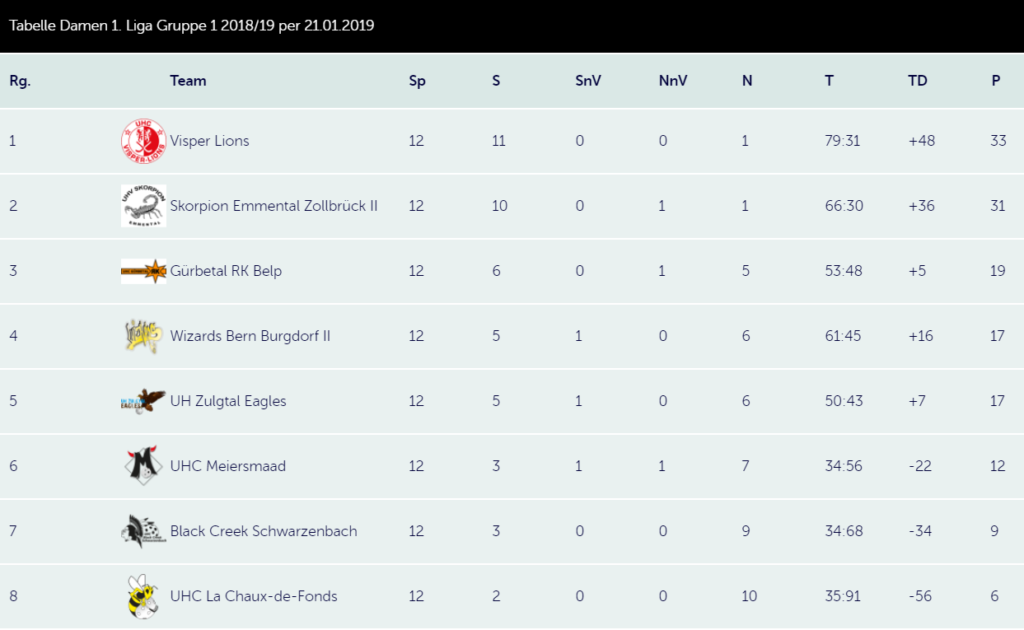Click the Visper Lions team logo

click(144, 141)
